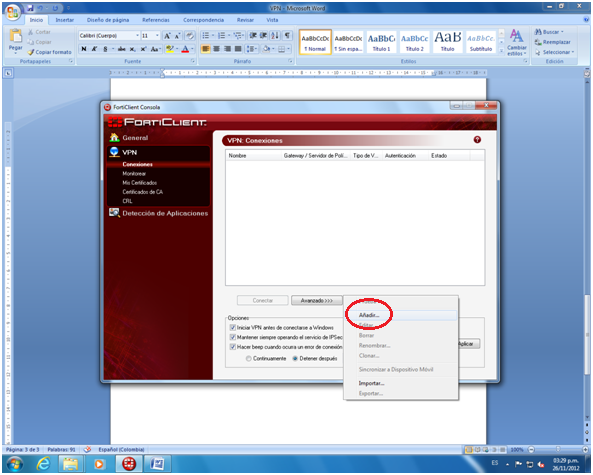The width and height of the screenshot is (593, 475).
Task: Apply strikethrough abc formatting
Action: 121,49
